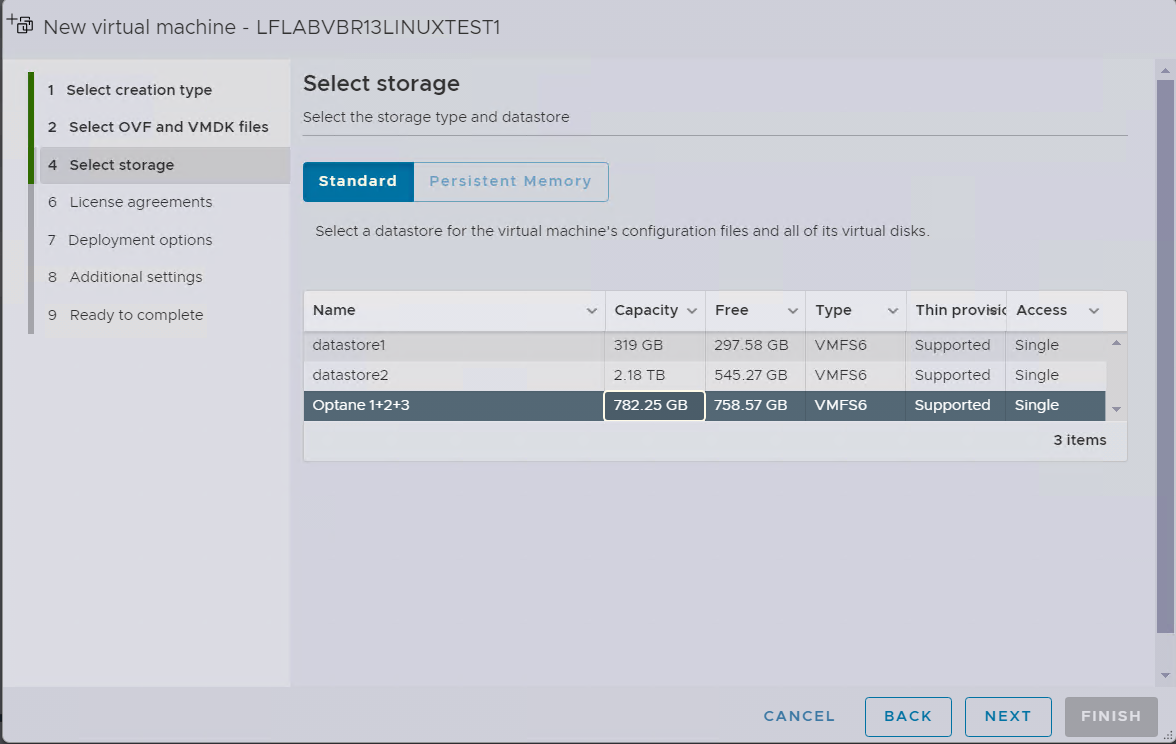Click the Cancel button

pyautogui.click(x=798, y=716)
